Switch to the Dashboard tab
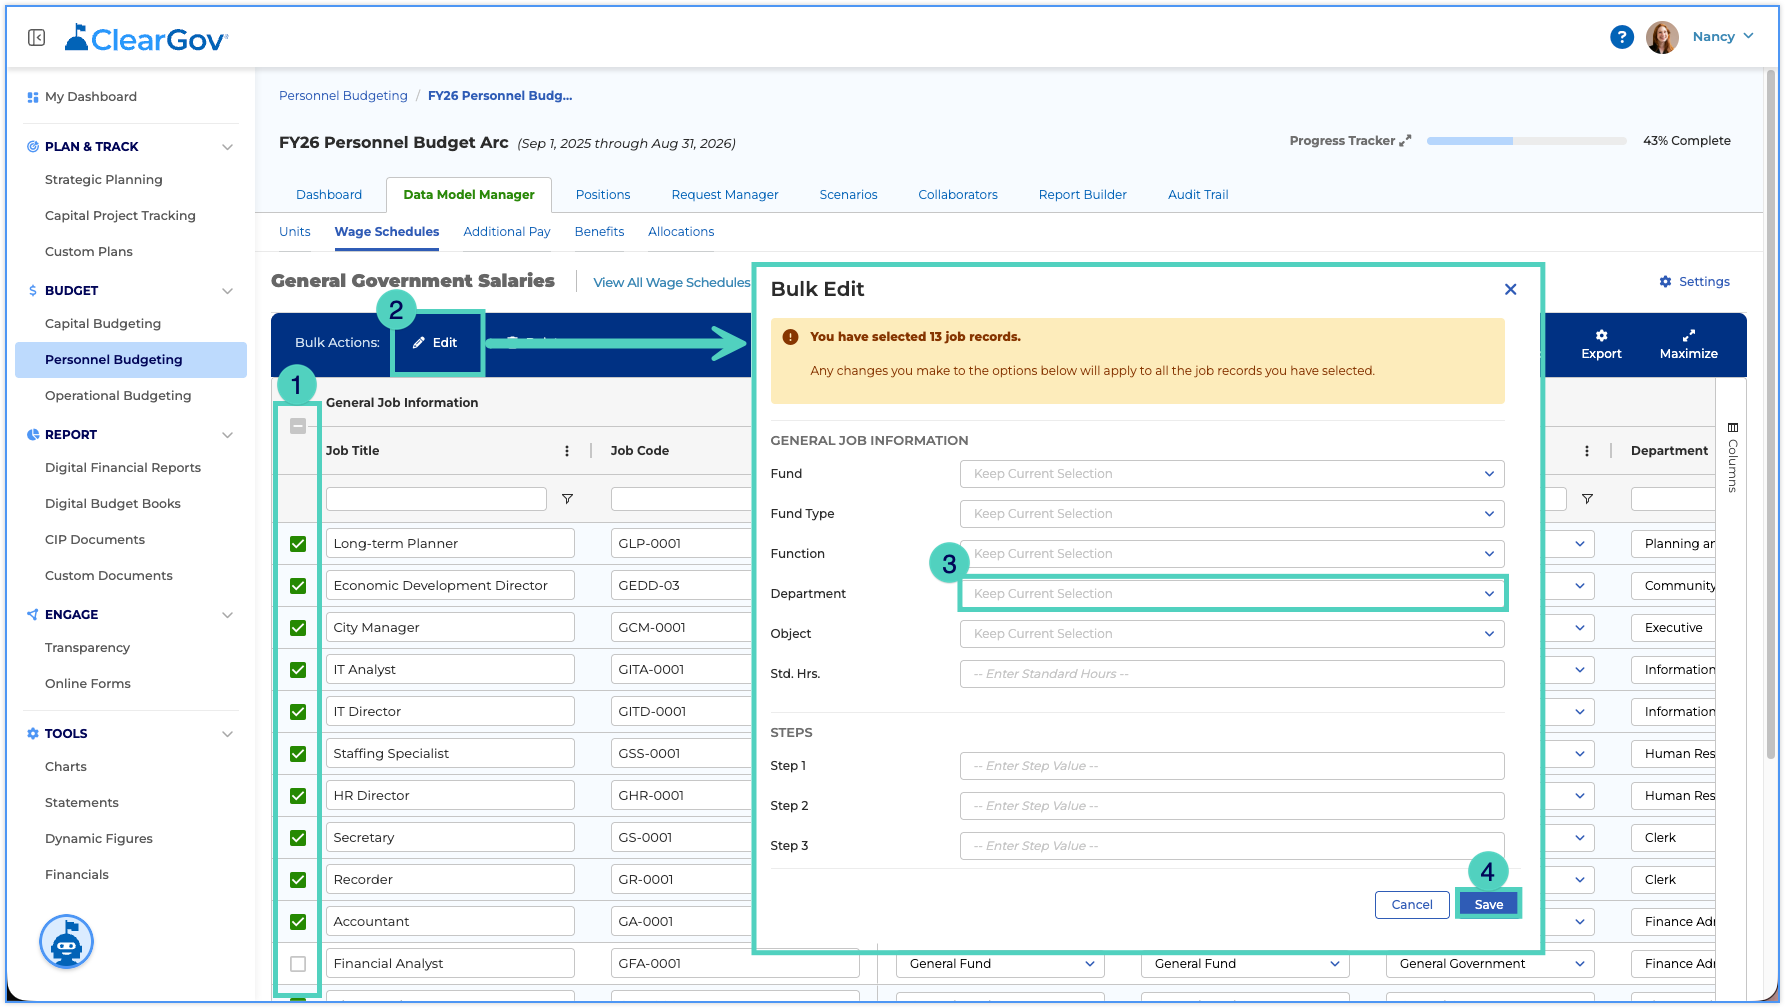This screenshot has width=1785, height=1008. pyautogui.click(x=329, y=195)
